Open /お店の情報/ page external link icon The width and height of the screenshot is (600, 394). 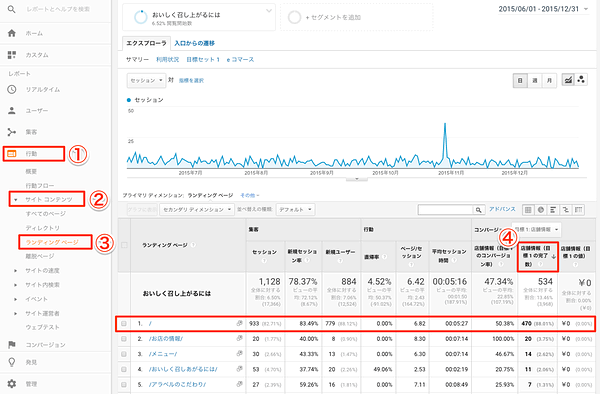240,338
